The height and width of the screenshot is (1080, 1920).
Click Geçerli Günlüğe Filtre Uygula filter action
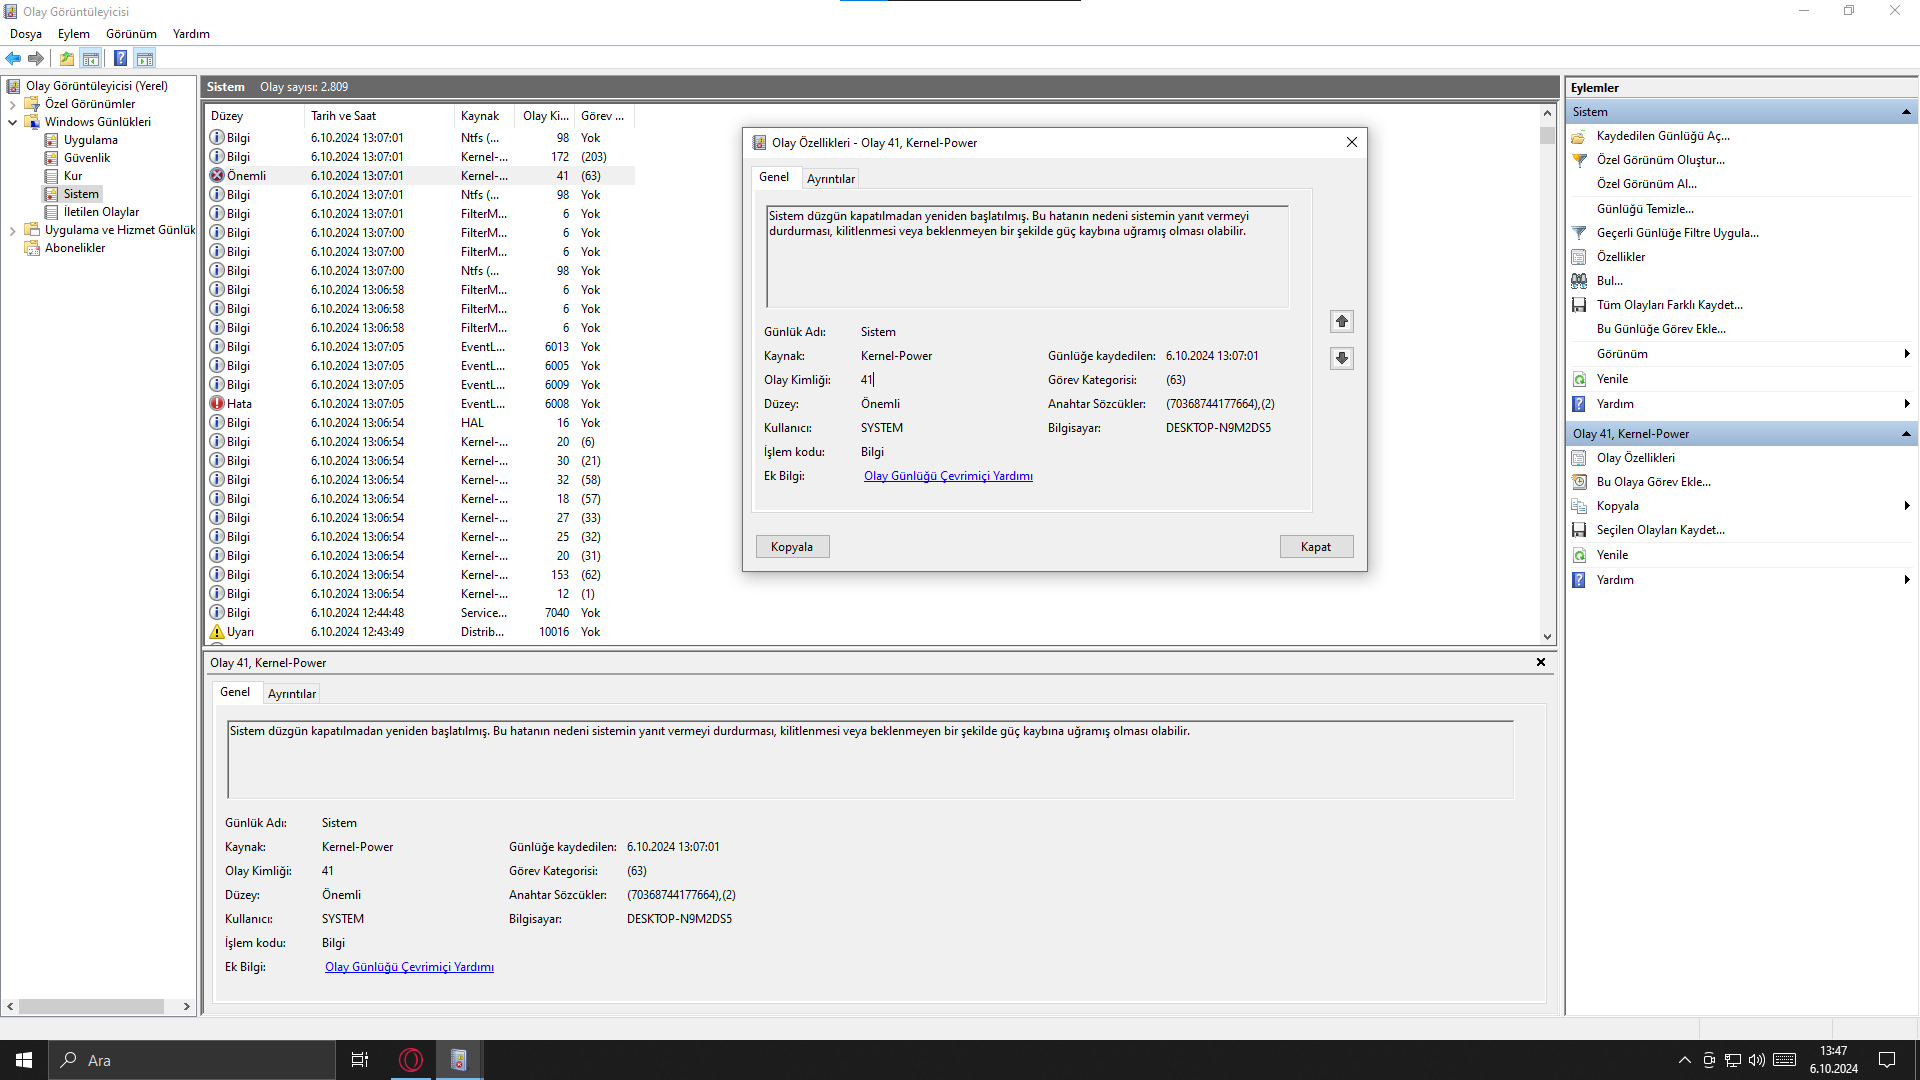coord(1677,233)
